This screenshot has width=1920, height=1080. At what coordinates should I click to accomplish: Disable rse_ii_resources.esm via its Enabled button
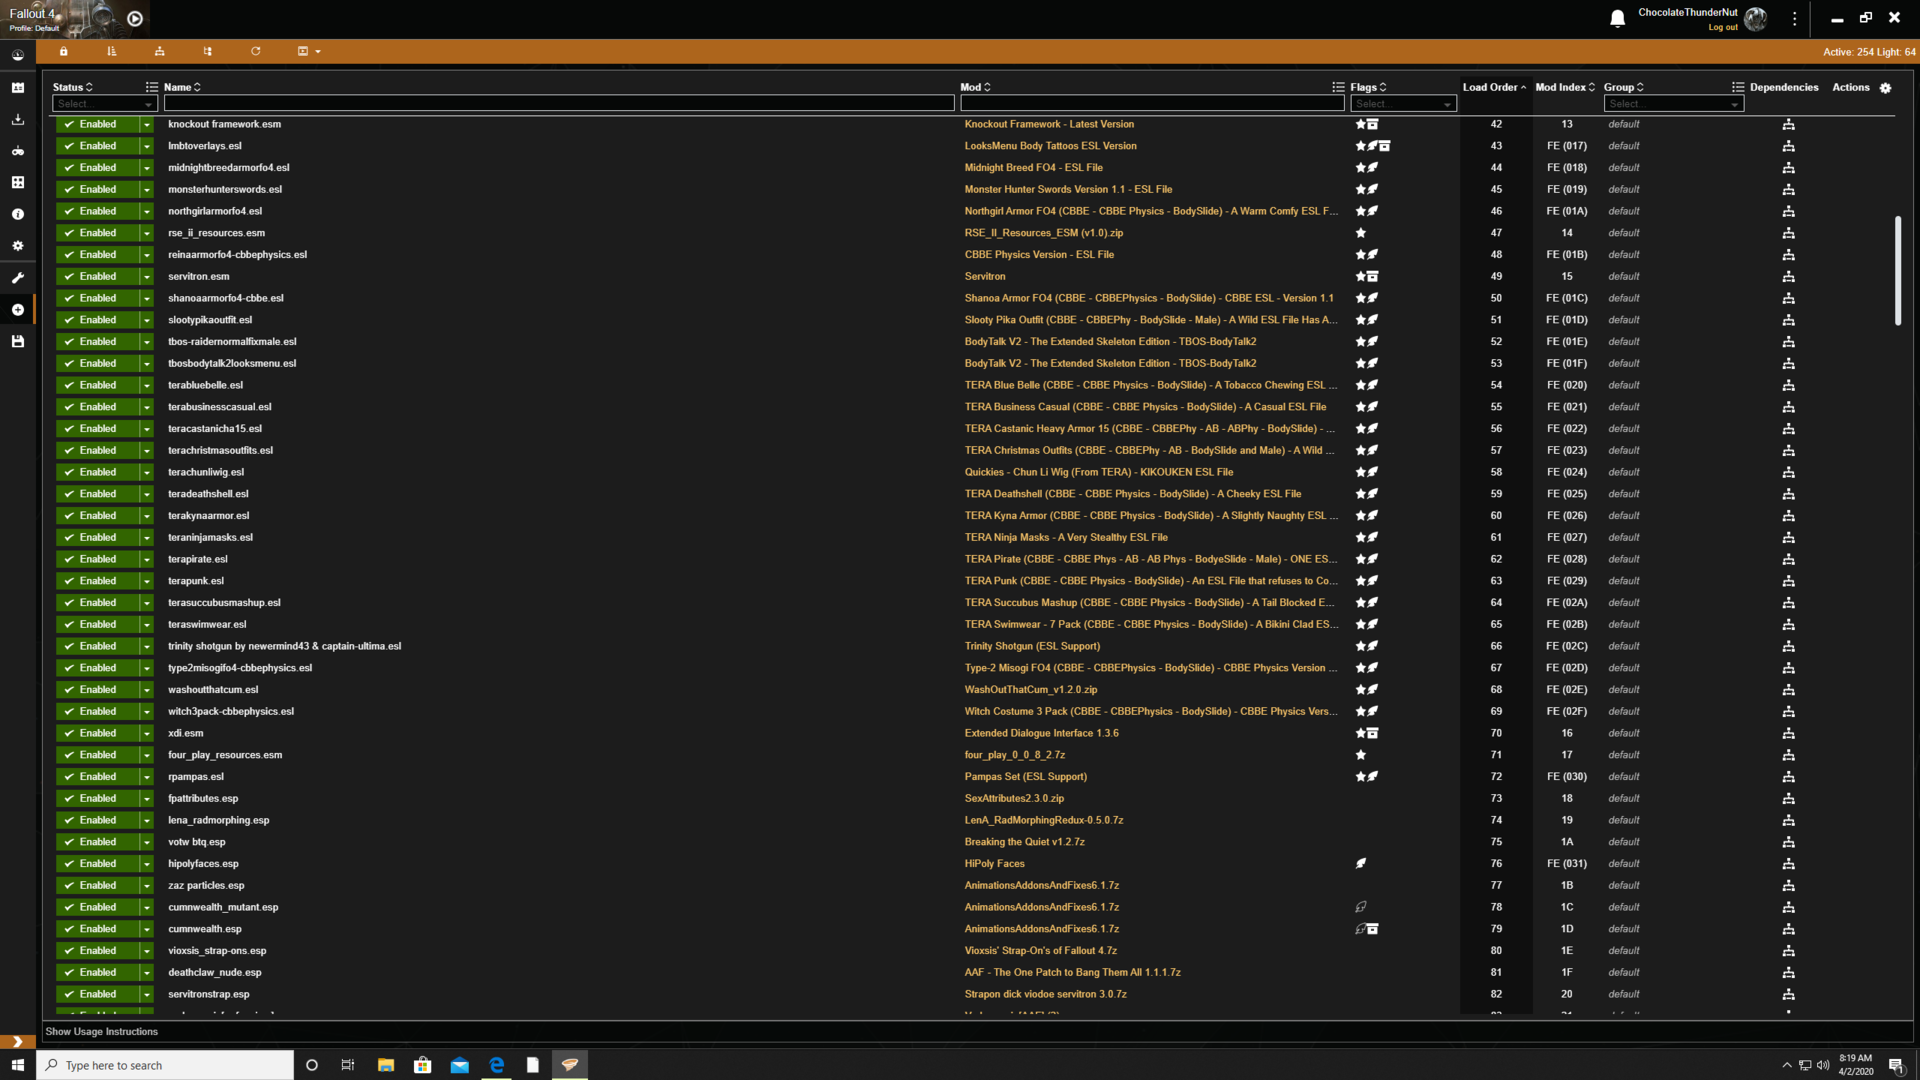tap(97, 233)
